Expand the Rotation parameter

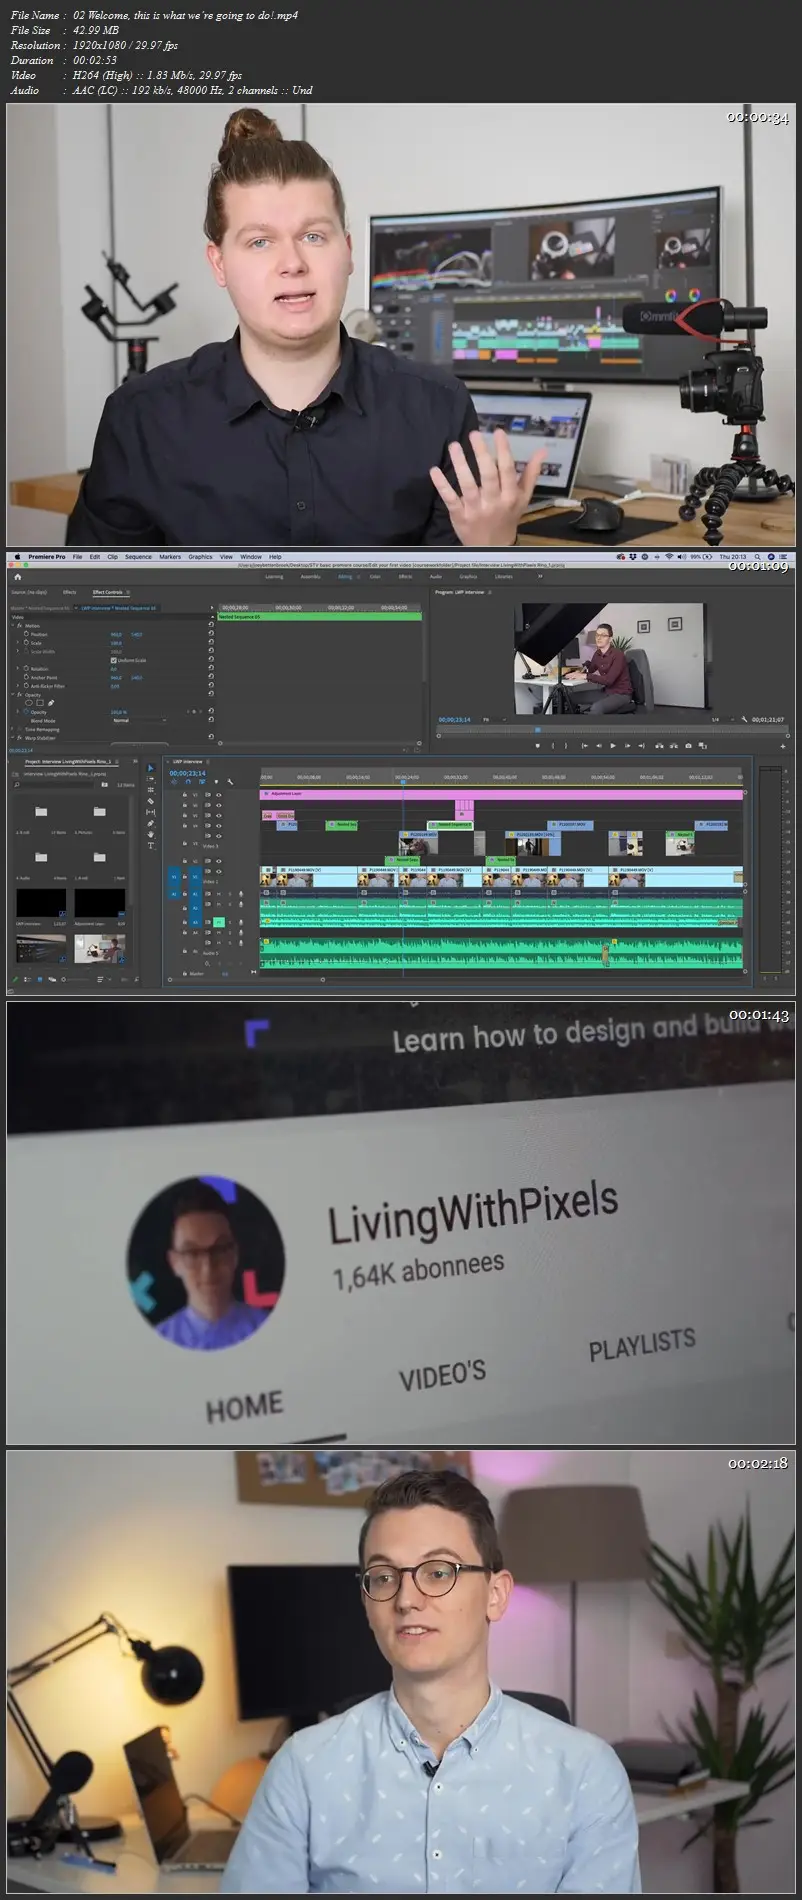pos(18,669)
